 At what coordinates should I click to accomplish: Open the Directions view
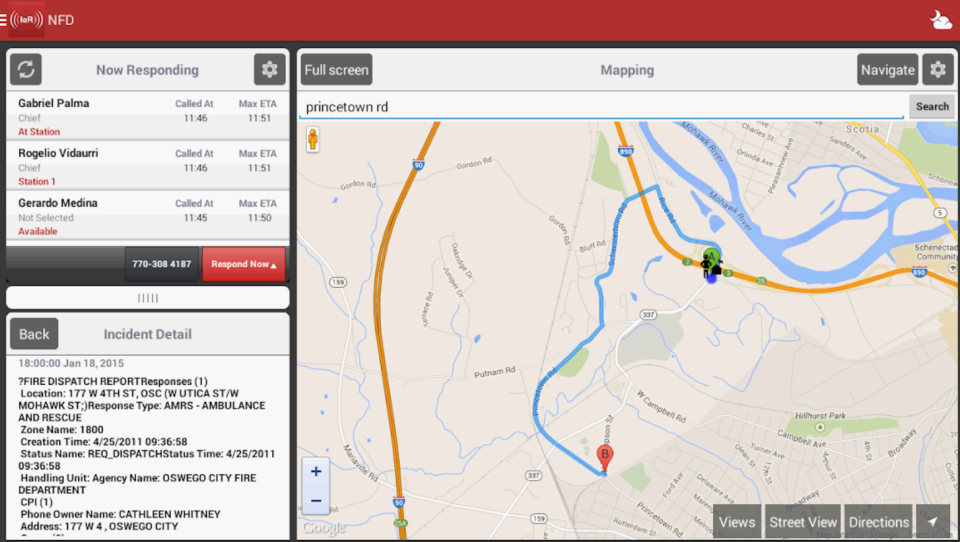[879, 522]
